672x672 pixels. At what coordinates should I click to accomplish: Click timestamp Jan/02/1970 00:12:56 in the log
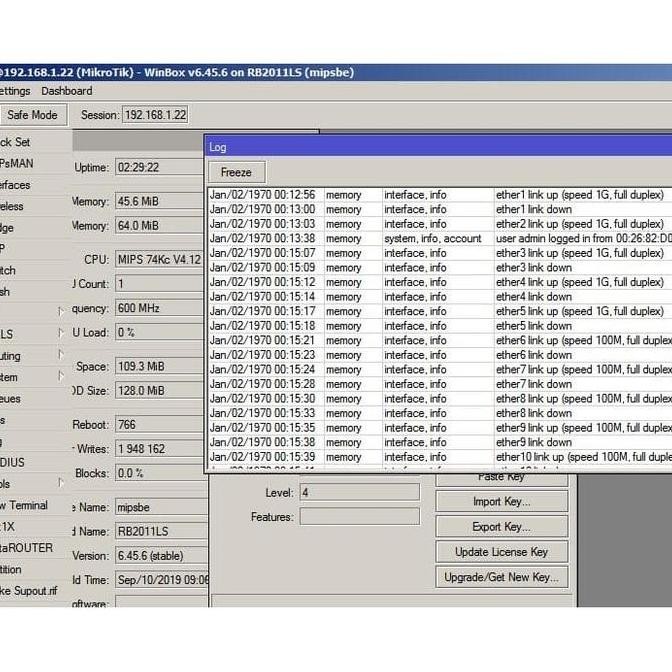(263, 195)
